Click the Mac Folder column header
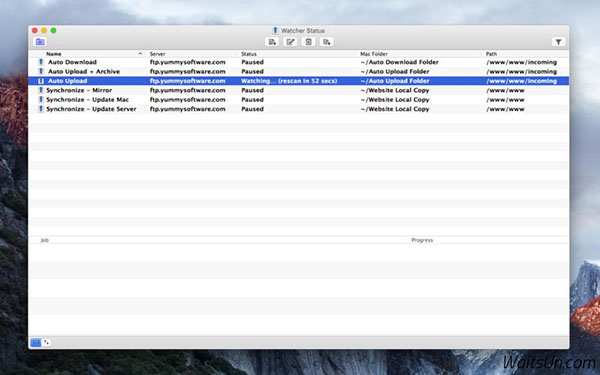The image size is (600, 375). tap(374, 54)
